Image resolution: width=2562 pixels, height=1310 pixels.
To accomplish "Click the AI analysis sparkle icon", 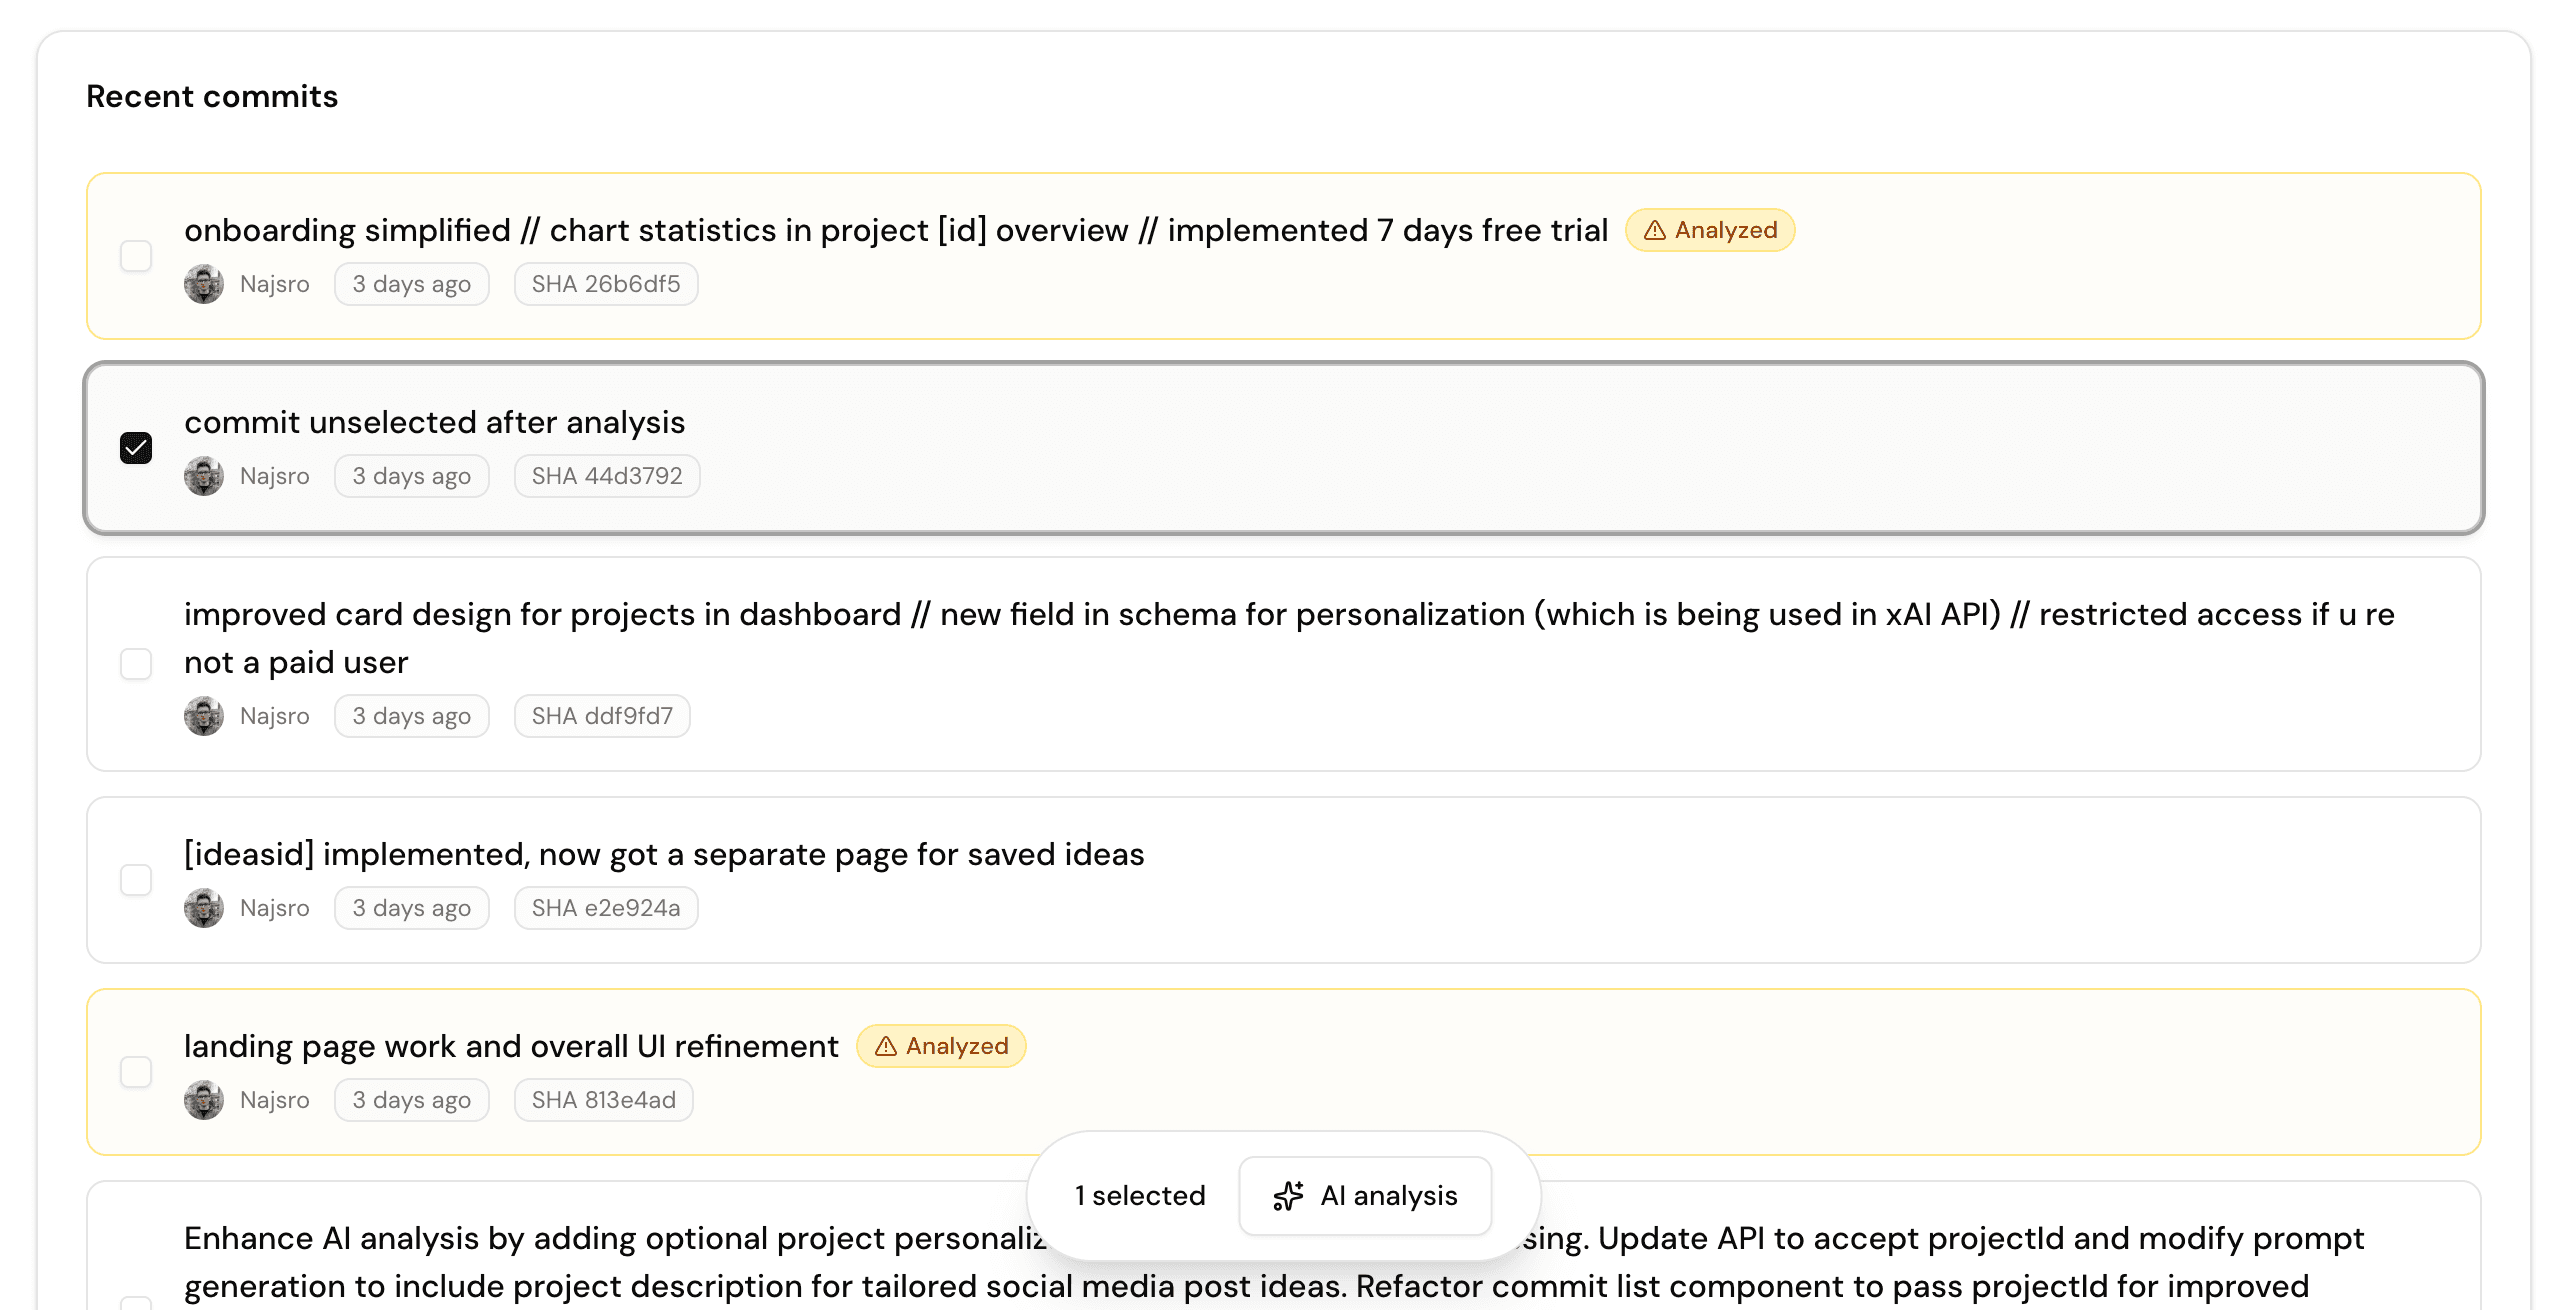I will (x=1288, y=1196).
